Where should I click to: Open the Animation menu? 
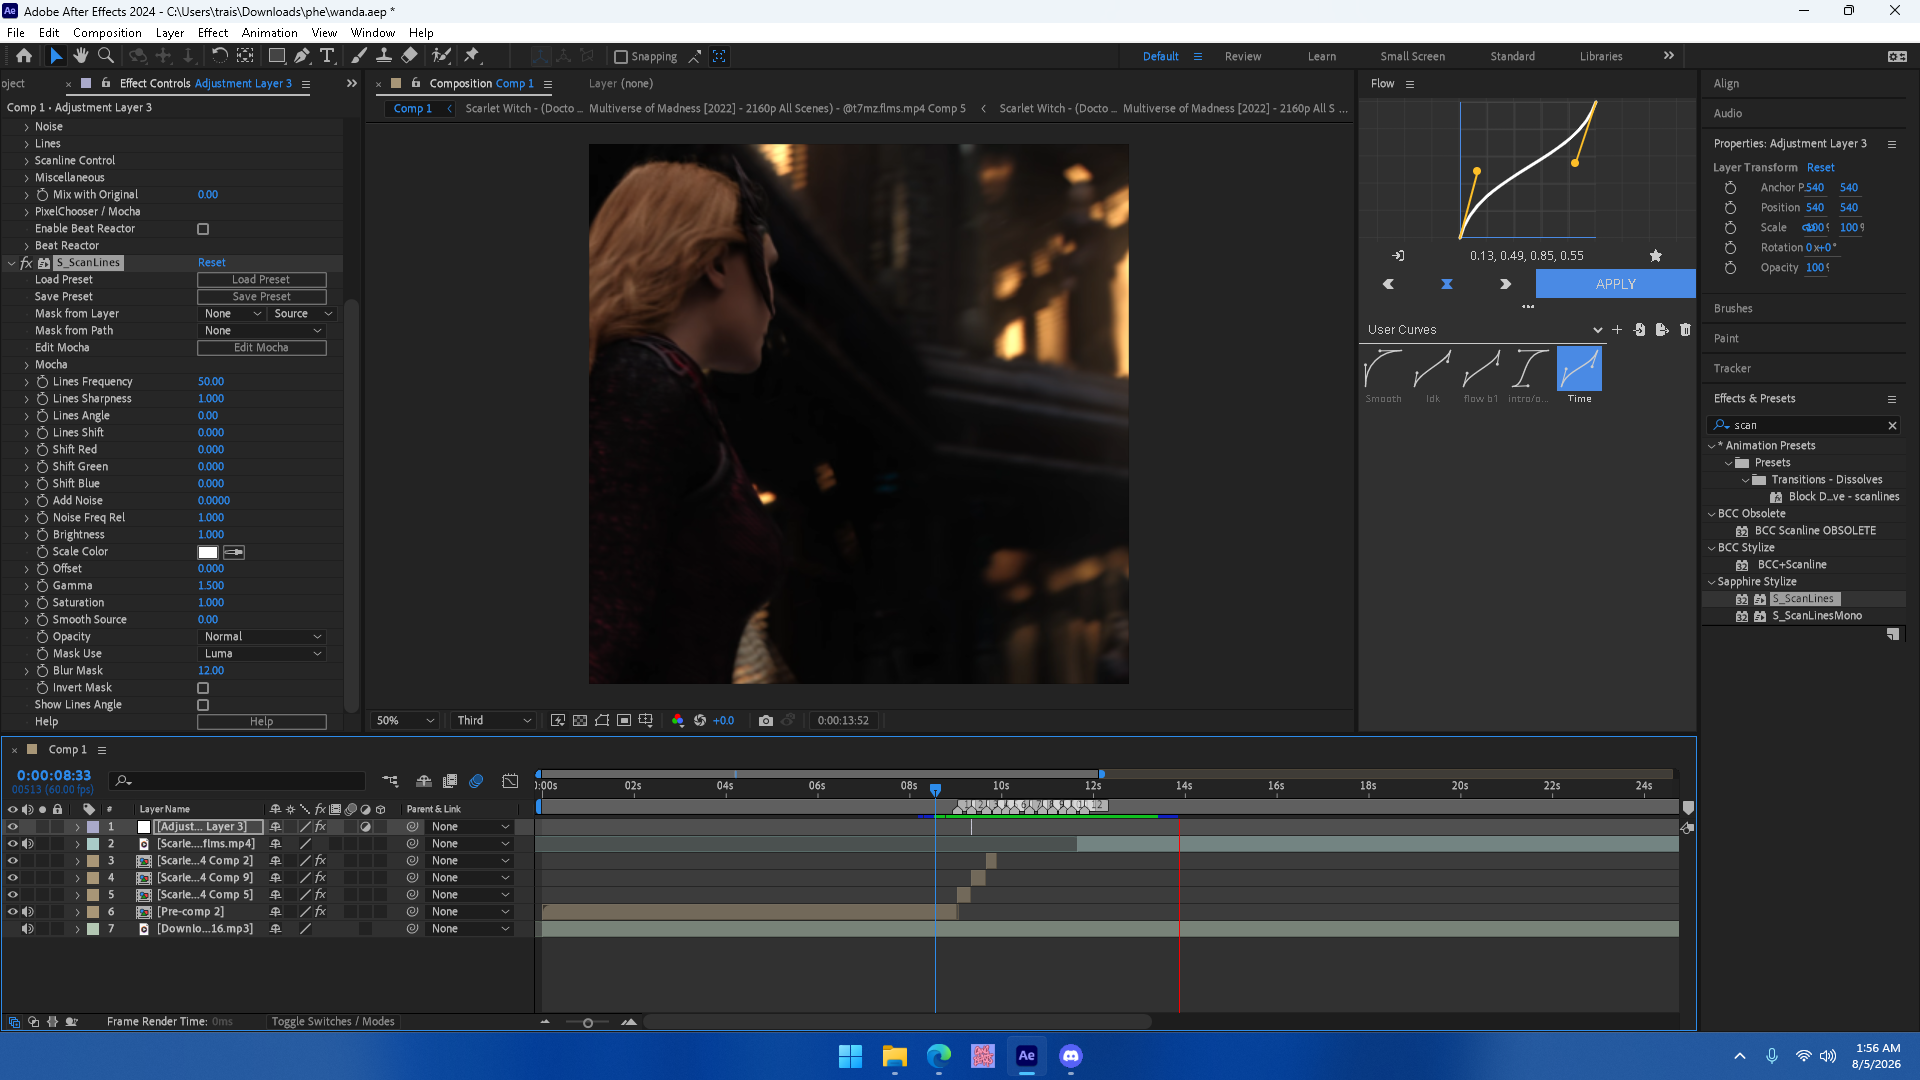point(269,33)
